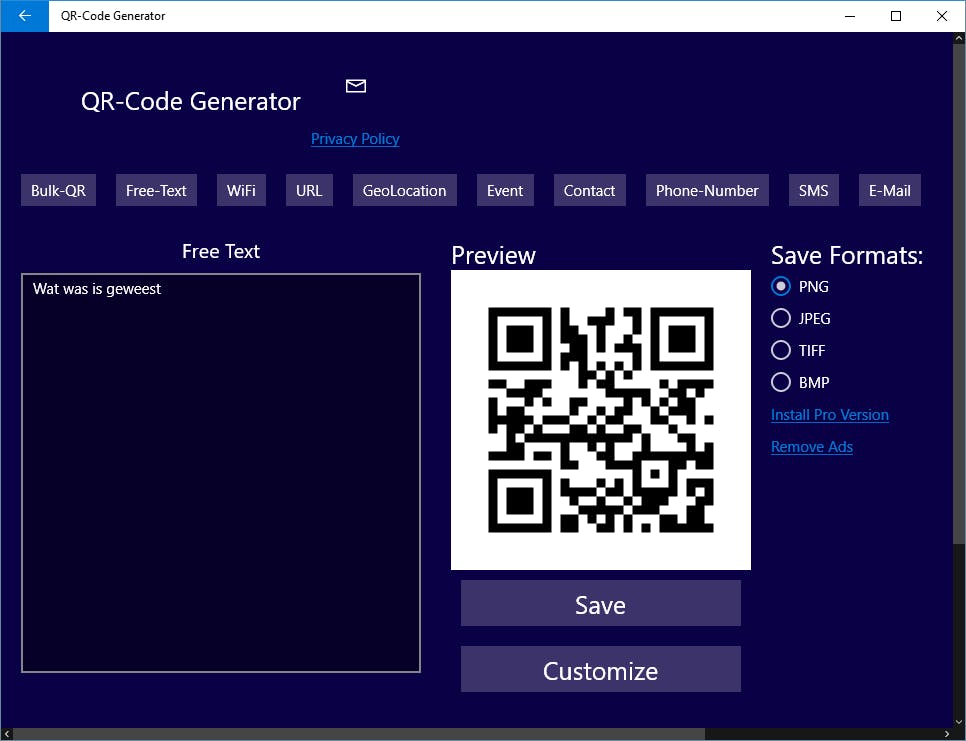Click the horizontal scrollbar thumb
Viewport: 966px width, 741px height.
(x=359, y=734)
